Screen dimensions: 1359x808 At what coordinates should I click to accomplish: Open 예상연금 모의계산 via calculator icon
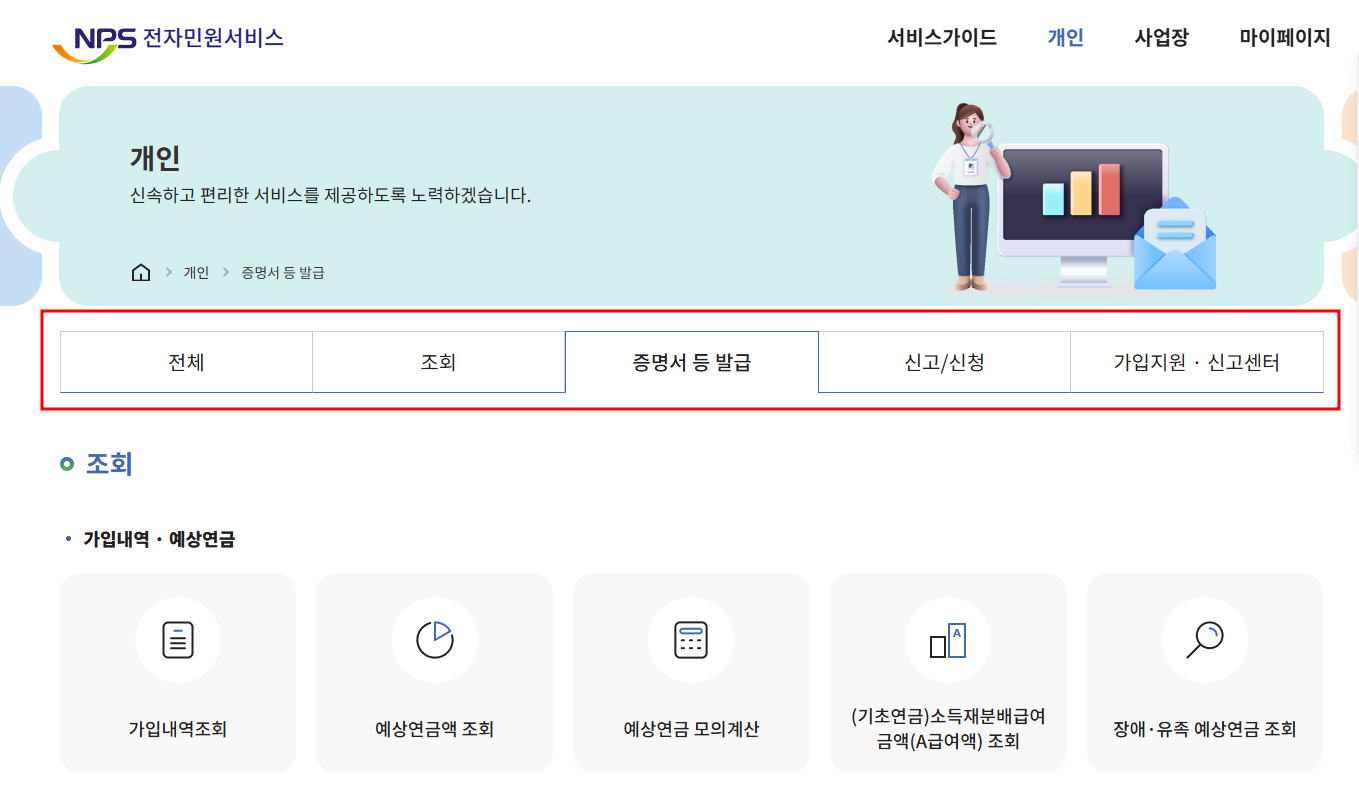pyautogui.click(x=691, y=640)
